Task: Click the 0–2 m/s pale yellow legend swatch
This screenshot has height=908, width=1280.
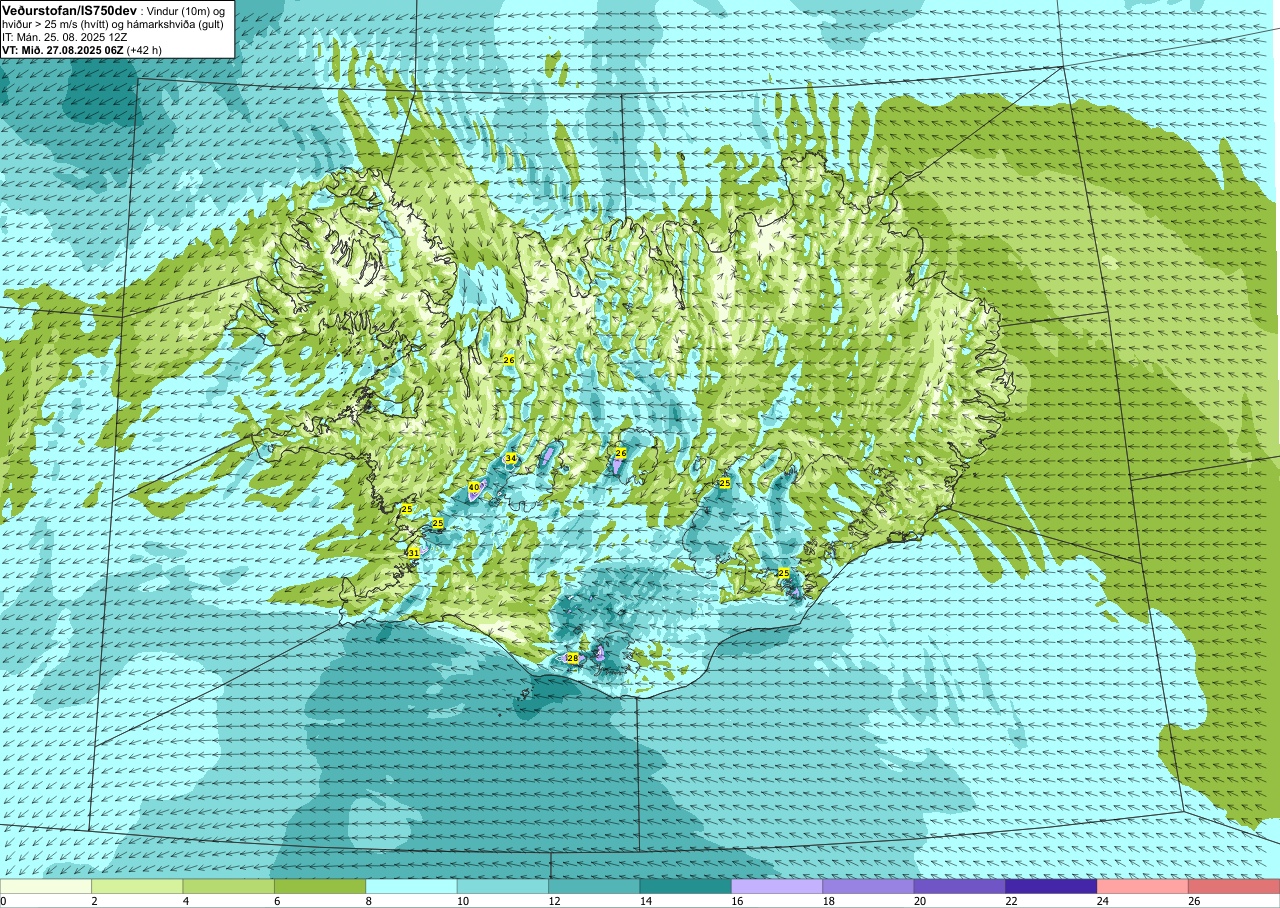Action: click(46, 886)
